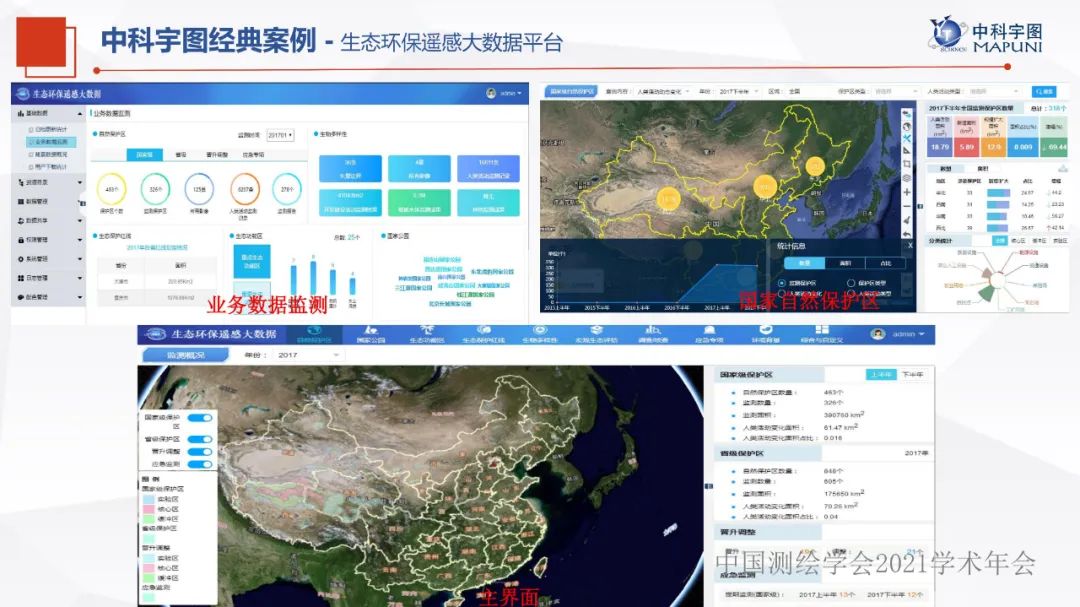Viewport: 1080px width, 607px height.
Task: Click the 综合与自定义 grid icon
Action: click(x=818, y=330)
